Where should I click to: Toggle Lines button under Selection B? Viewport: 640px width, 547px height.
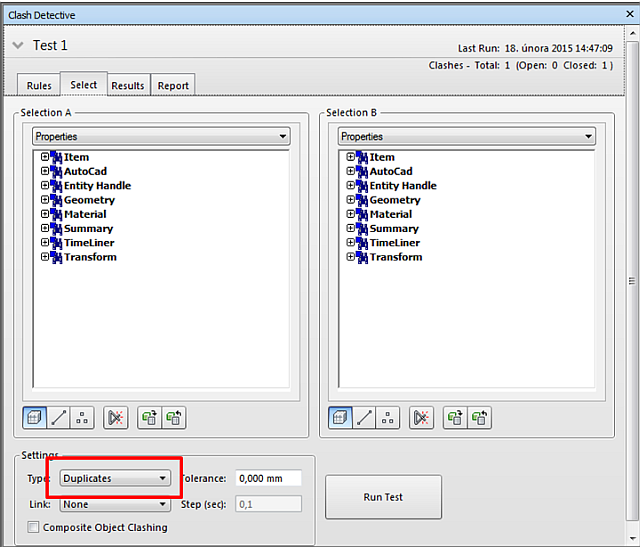tap(365, 418)
